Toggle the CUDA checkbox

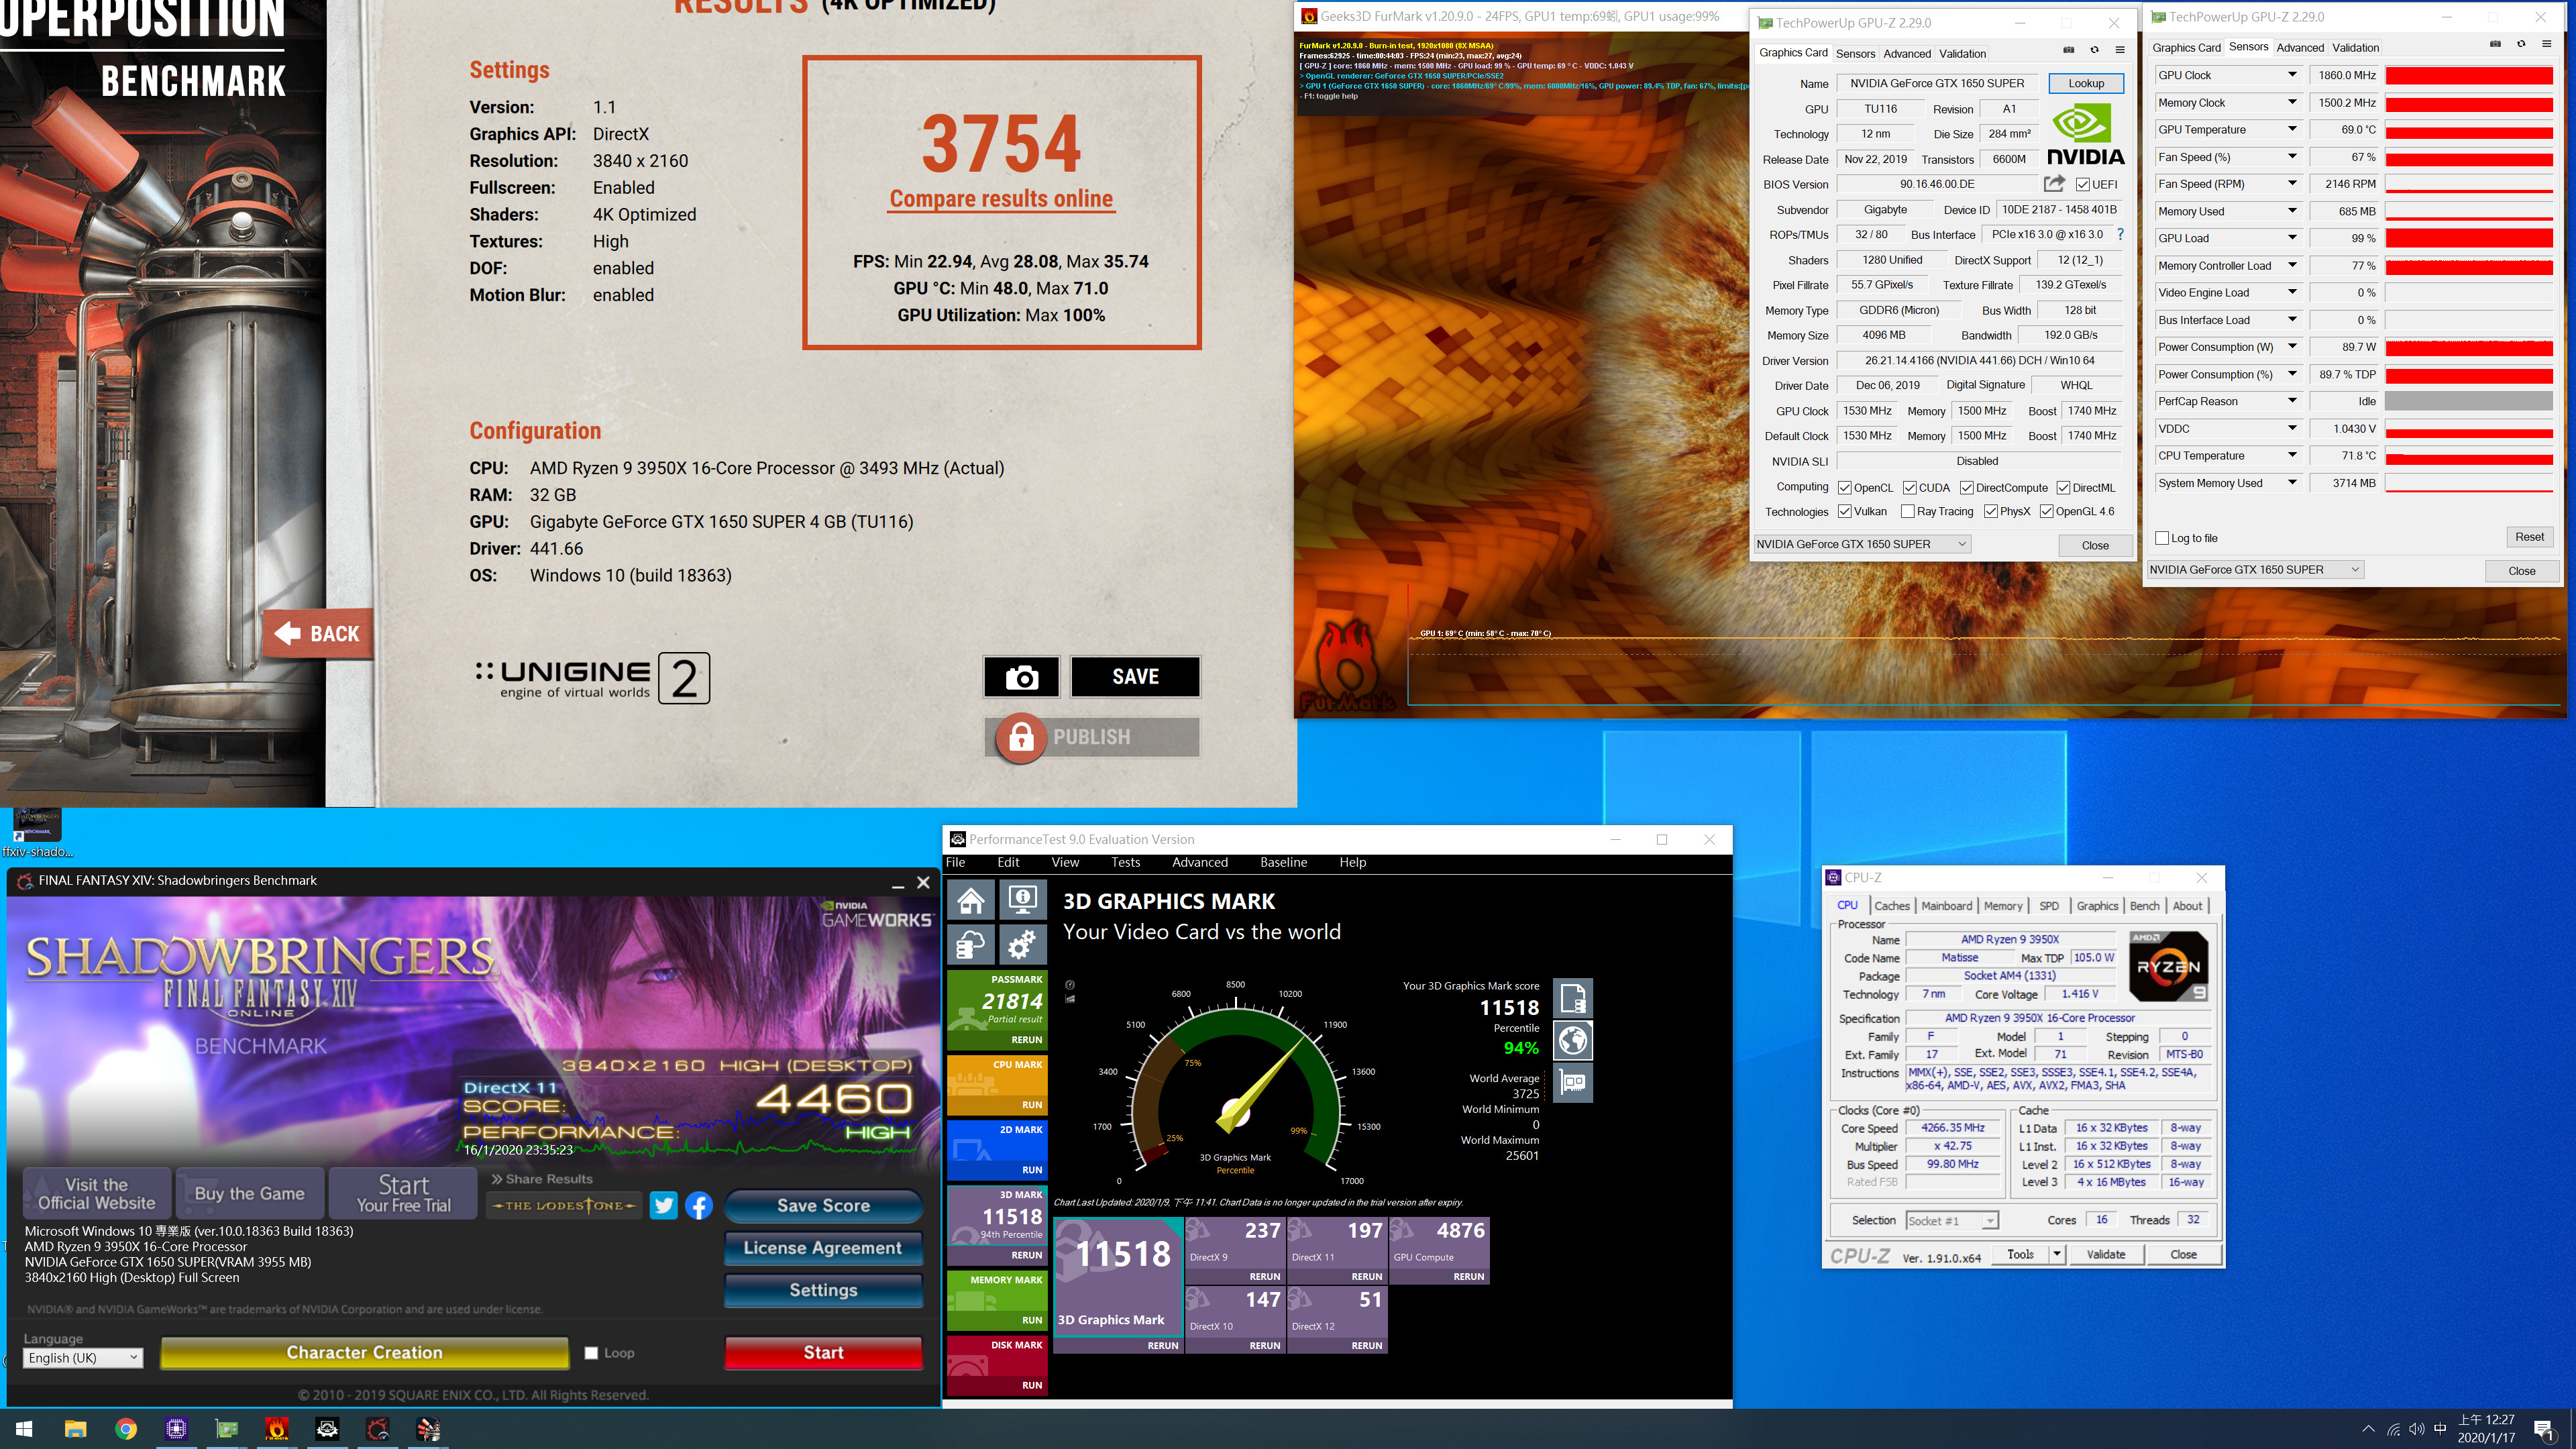[1909, 487]
